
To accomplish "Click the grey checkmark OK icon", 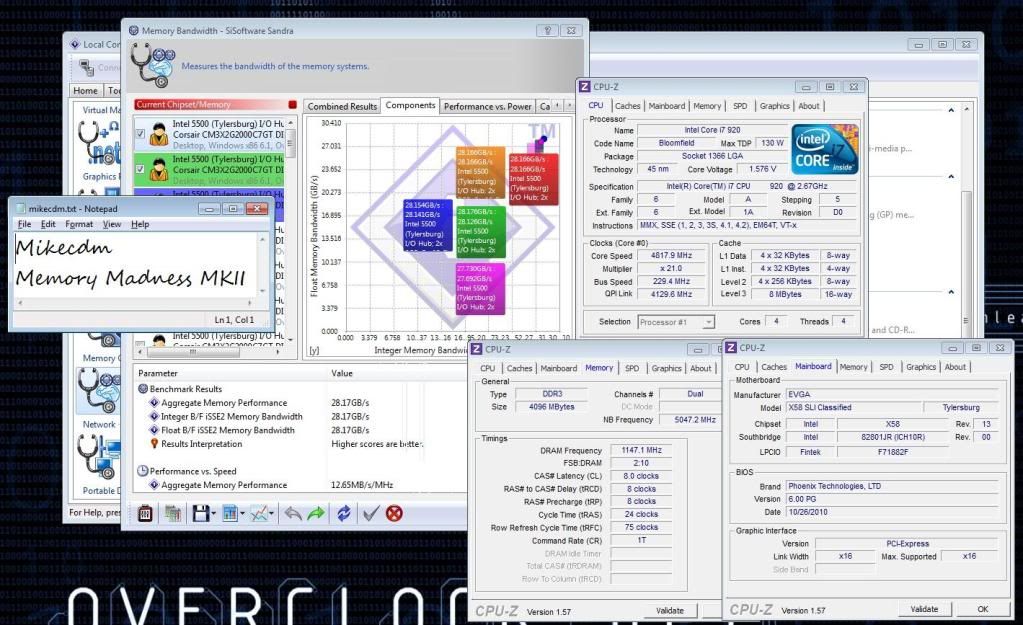I will tap(370, 513).
